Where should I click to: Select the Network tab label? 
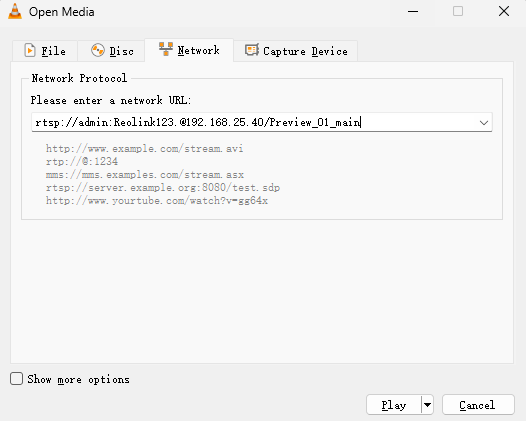tap(198, 50)
